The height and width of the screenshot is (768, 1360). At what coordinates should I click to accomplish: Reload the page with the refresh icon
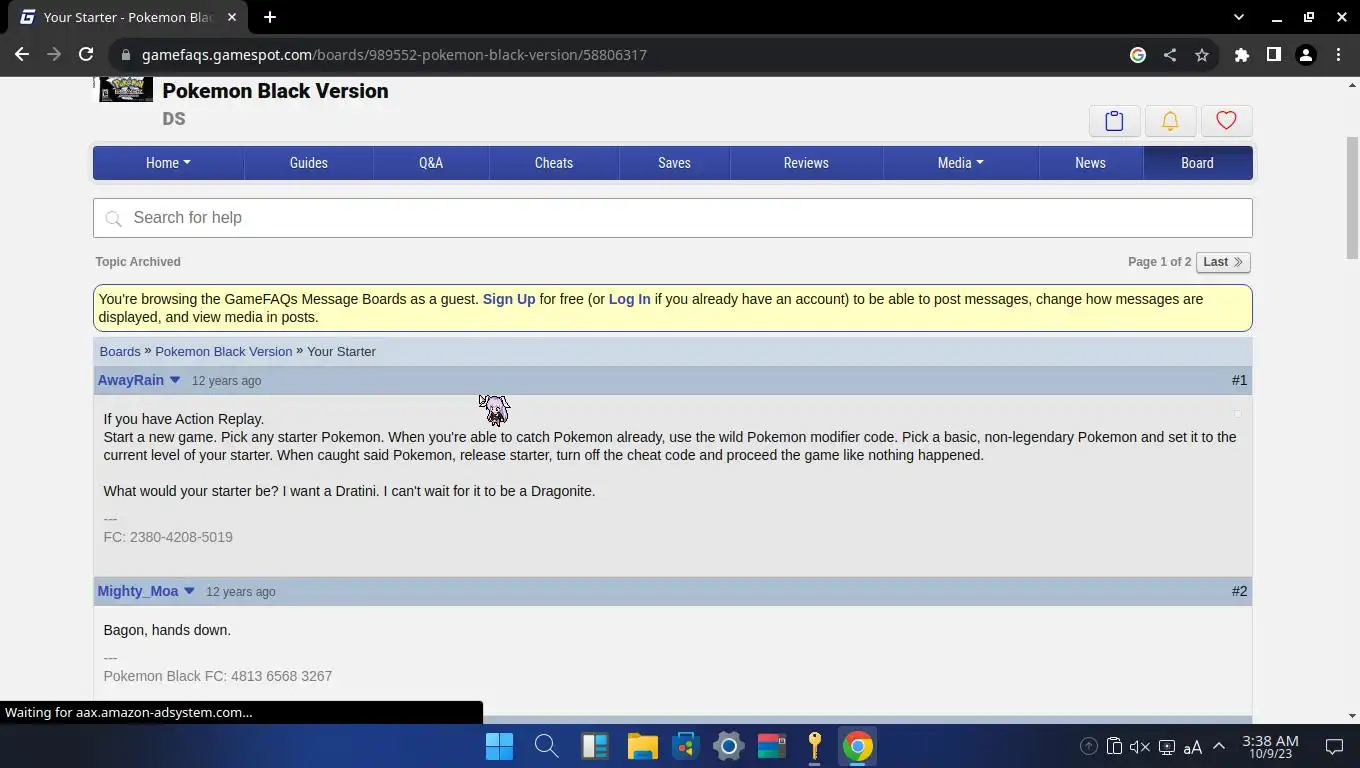(x=86, y=55)
